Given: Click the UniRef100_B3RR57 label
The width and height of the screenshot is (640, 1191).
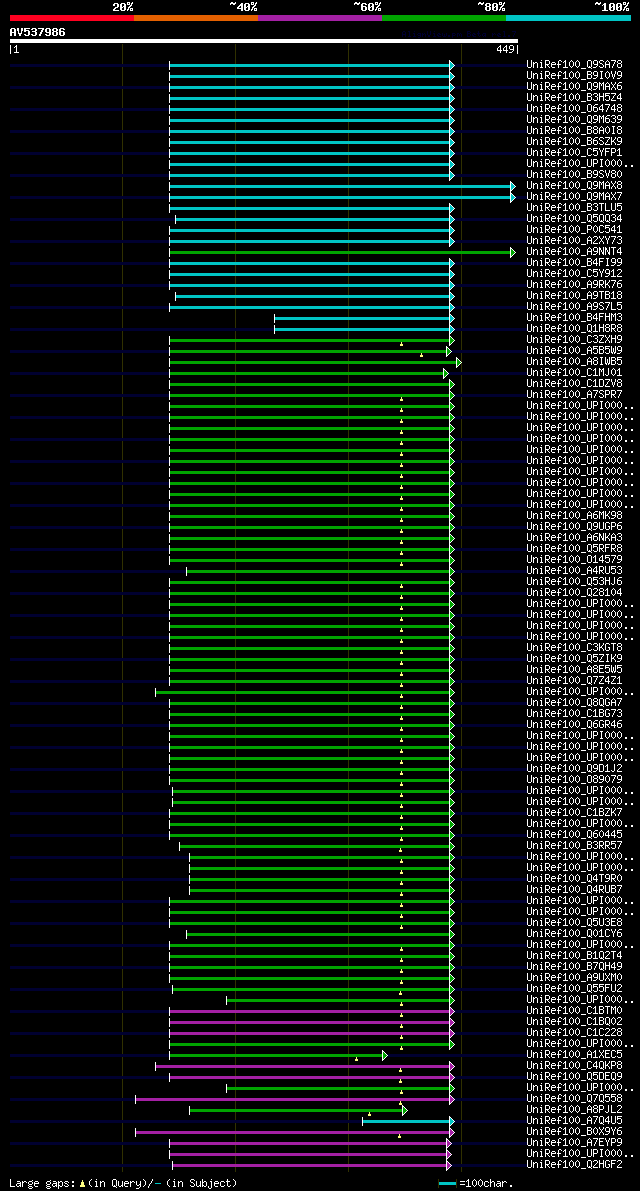Looking at the screenshot, I should 574,847.
